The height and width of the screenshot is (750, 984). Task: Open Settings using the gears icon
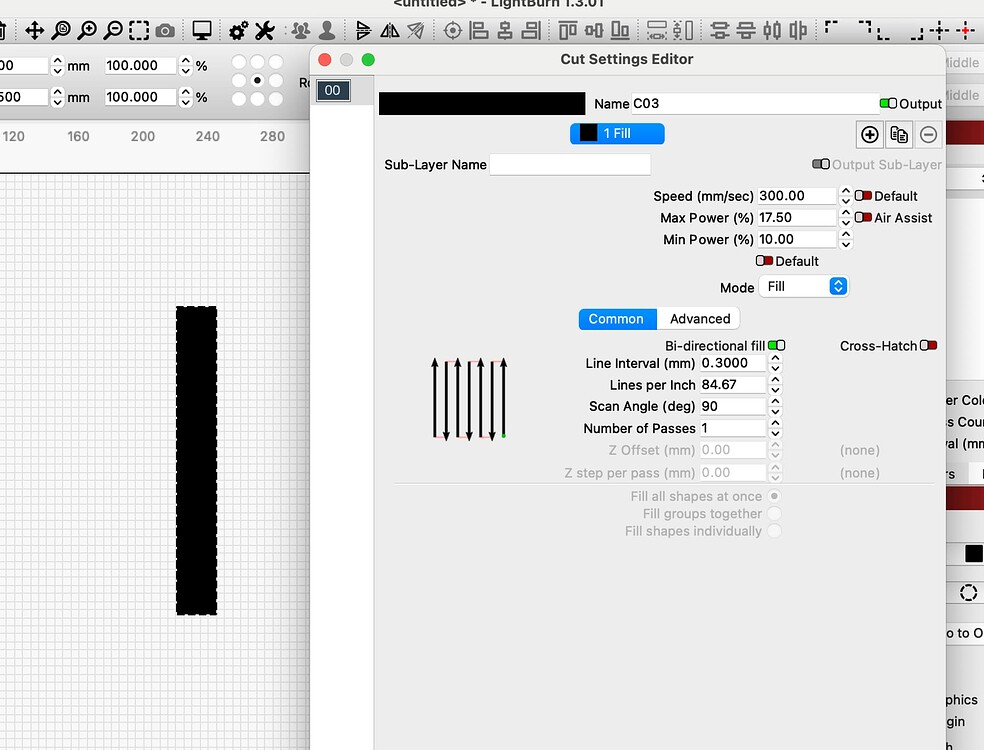pyautogui.click(x=236, y=30)
